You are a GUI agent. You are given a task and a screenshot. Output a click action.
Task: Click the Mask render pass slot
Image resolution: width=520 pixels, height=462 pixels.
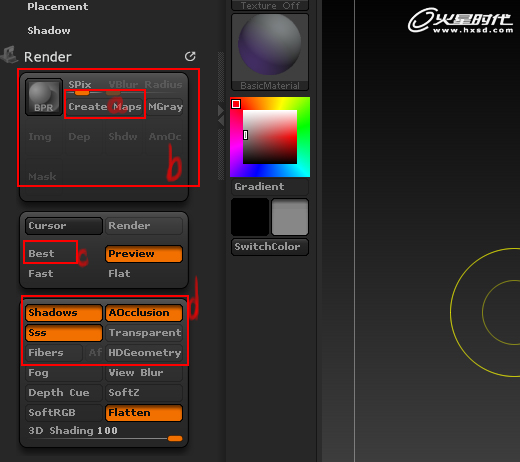(43, 177)
